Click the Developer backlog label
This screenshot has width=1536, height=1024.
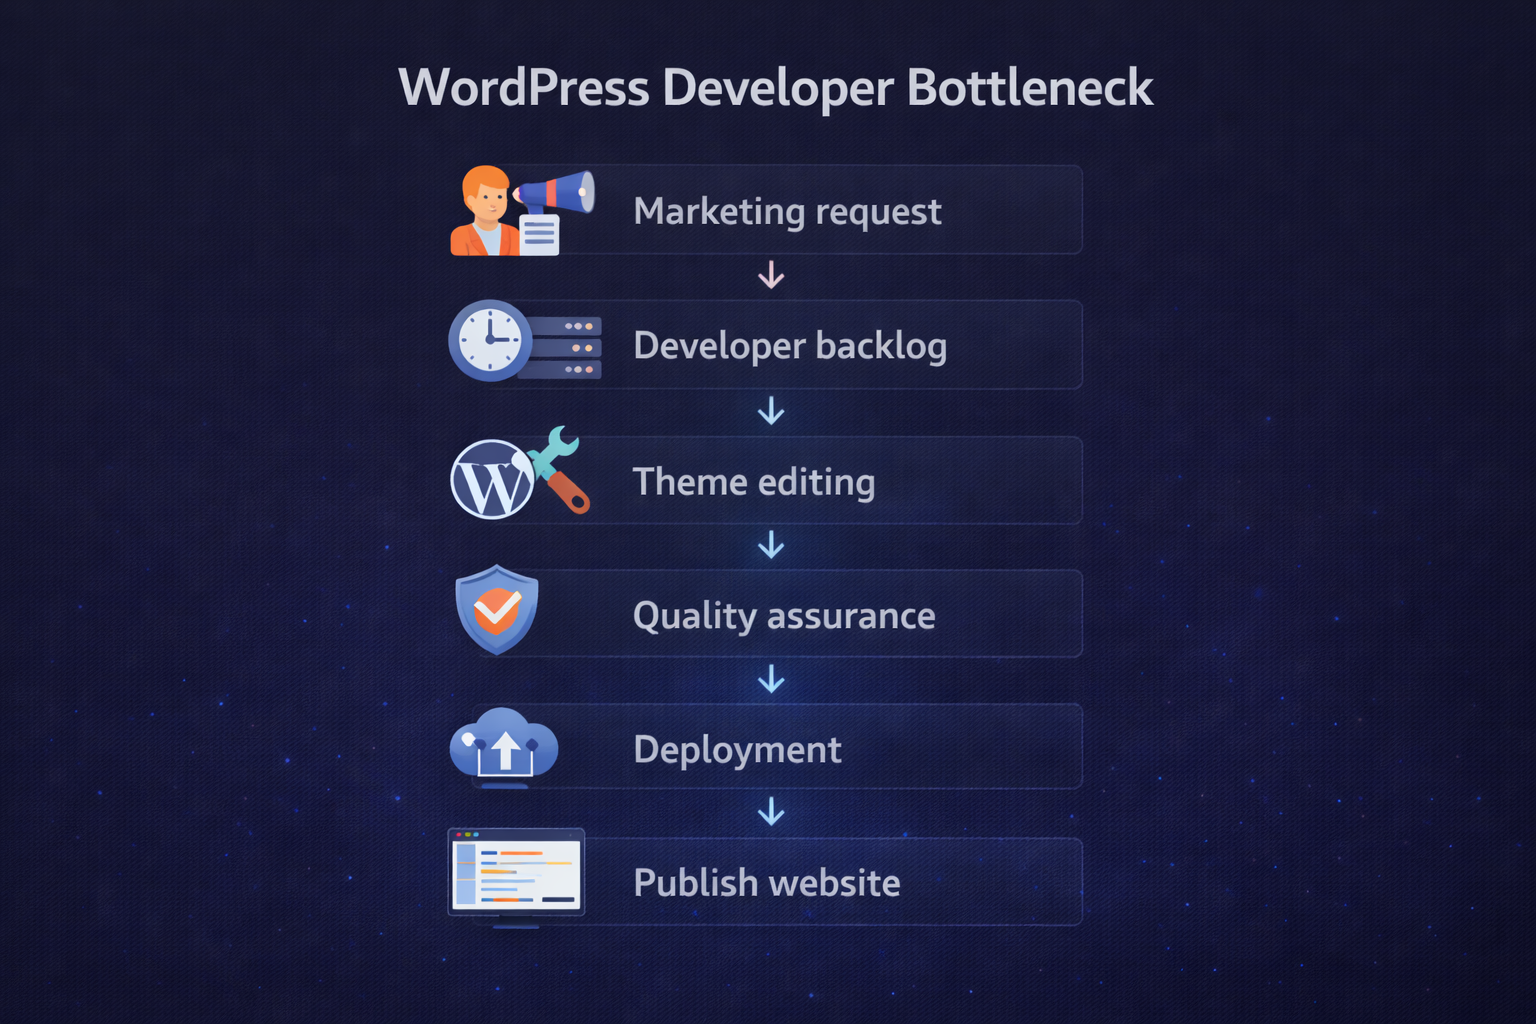[x=790, y=345]
